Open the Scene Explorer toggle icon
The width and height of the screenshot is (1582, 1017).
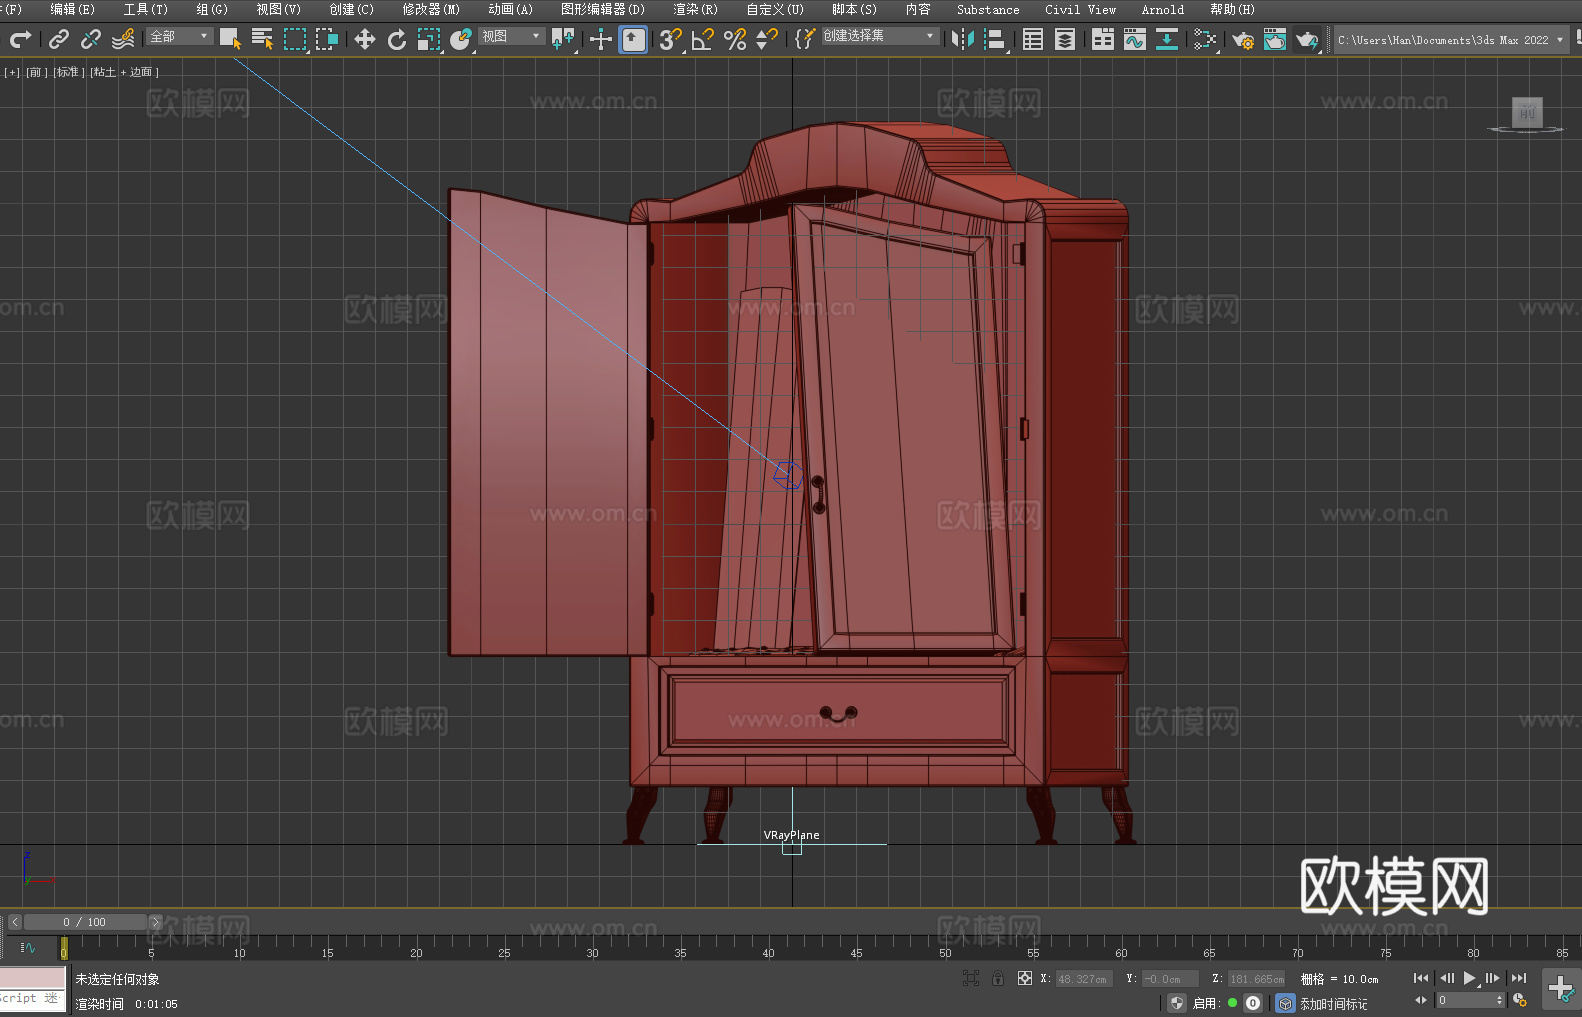(1033, 39)
